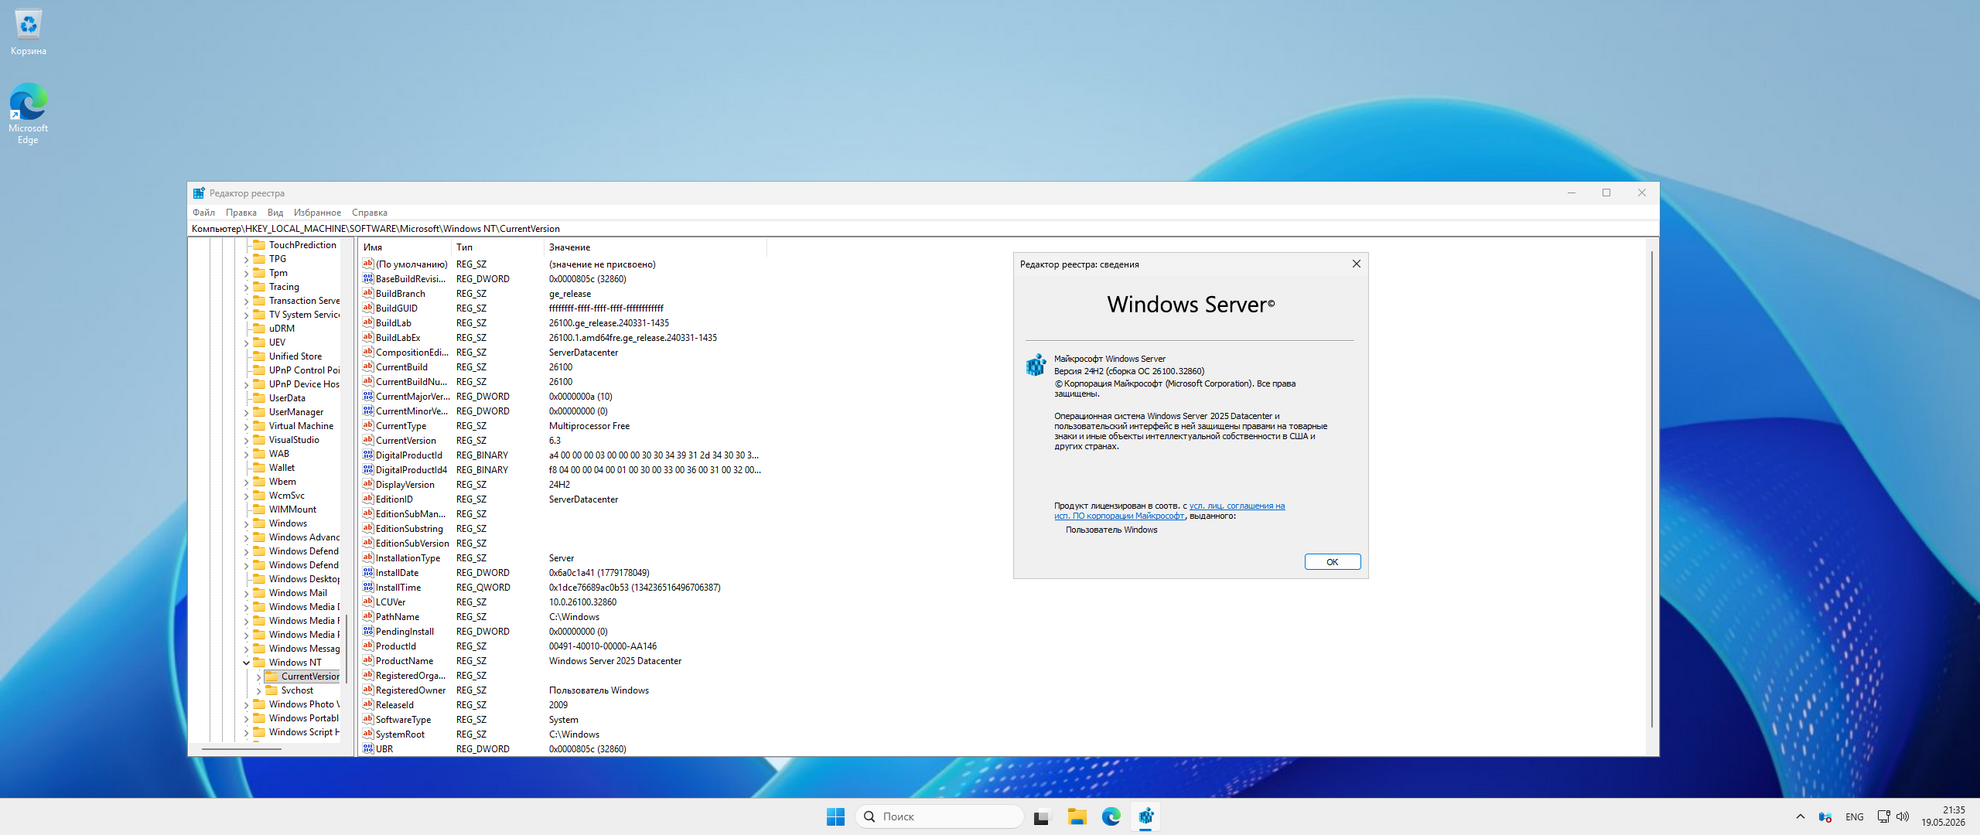Select the Microsoft Edge desktop shortcut
The image size is (1980, 835).
(28, 114)
